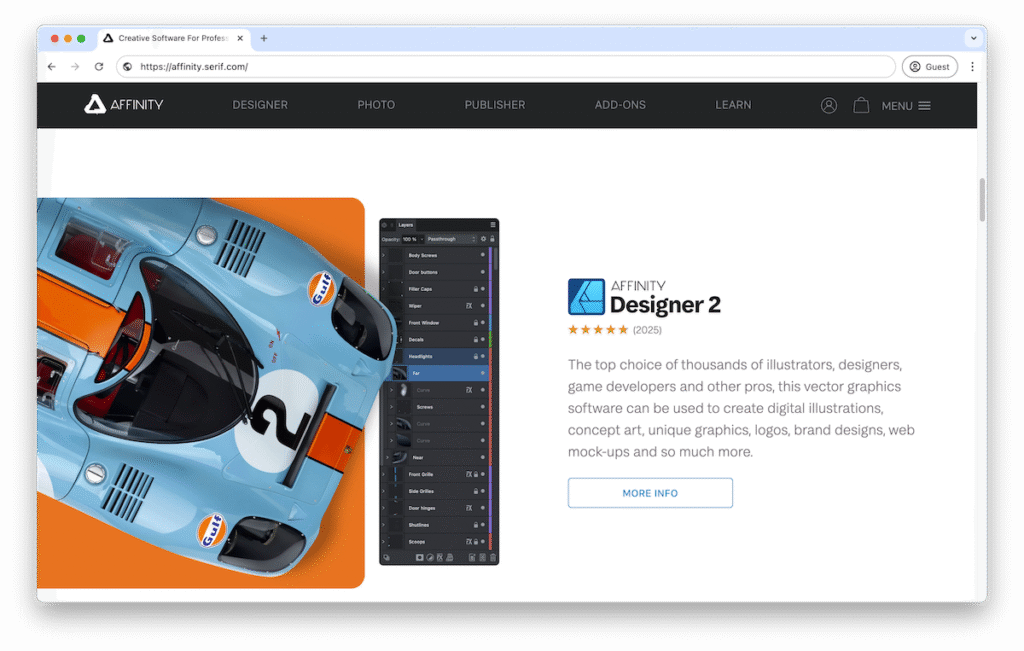Open the PUBLISHER navigation item

[495, 104]
